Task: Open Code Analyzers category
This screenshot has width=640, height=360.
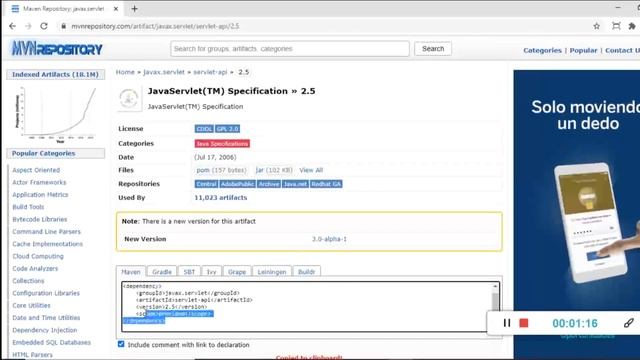Action: [35, 269]
